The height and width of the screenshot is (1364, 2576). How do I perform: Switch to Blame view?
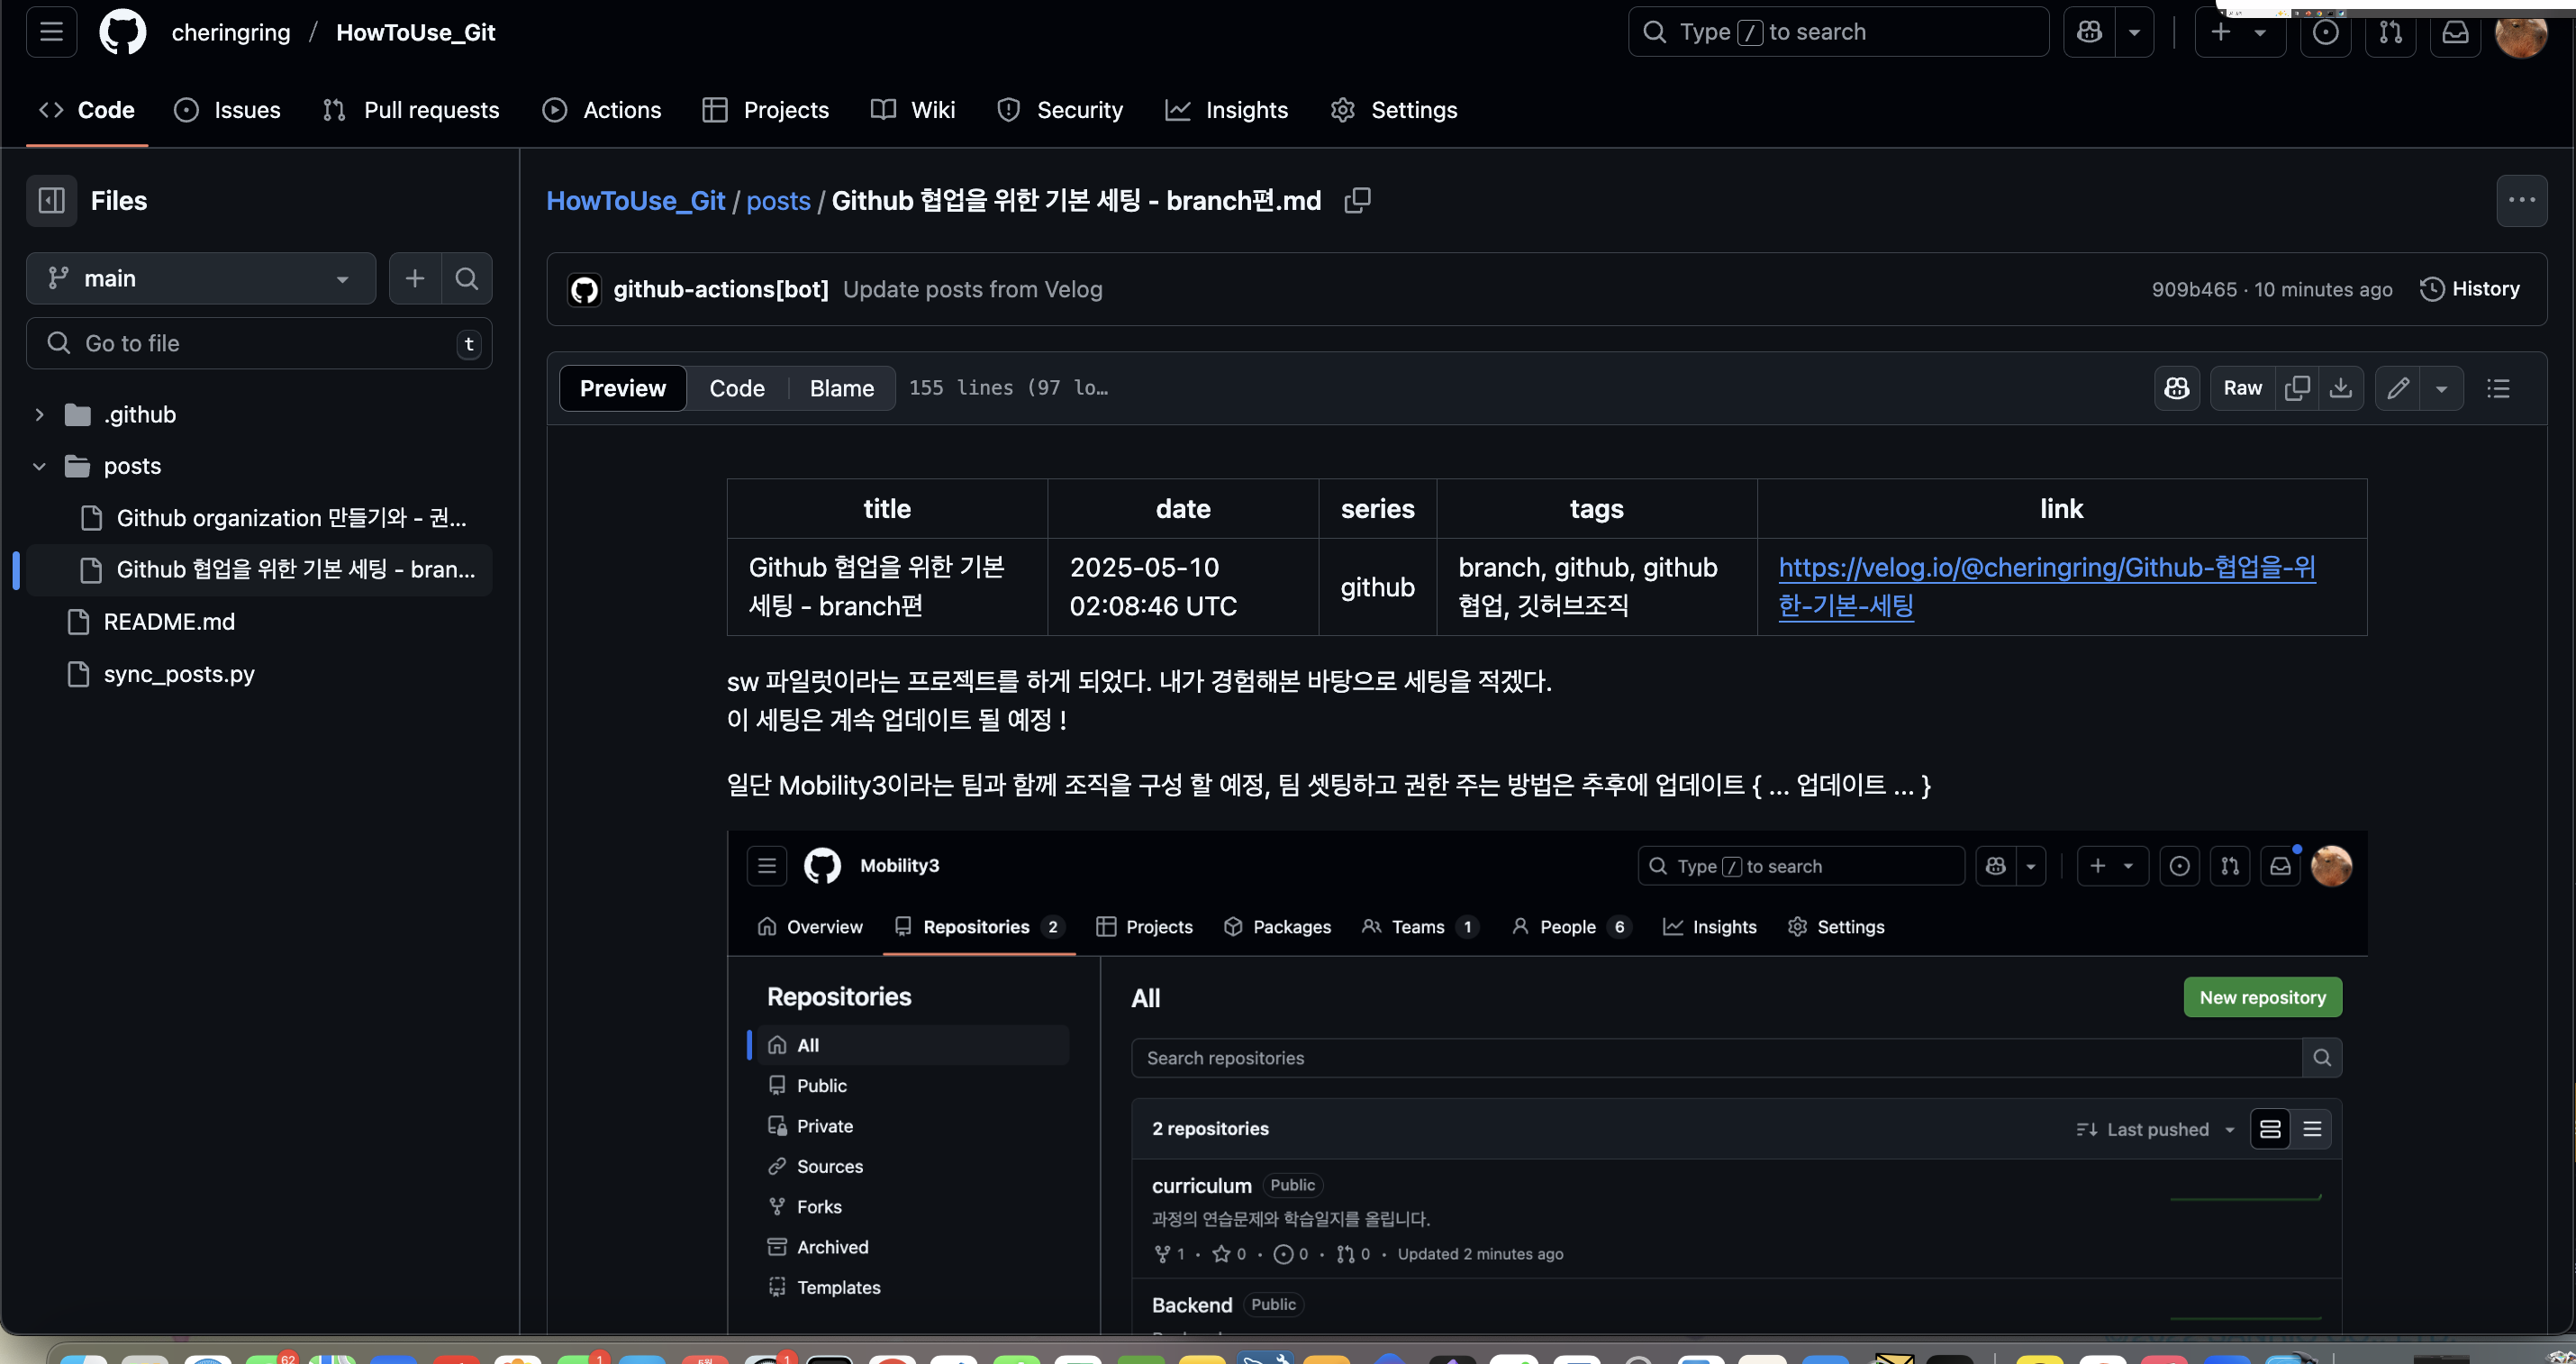pyautogui.click(x=841, y=388)
